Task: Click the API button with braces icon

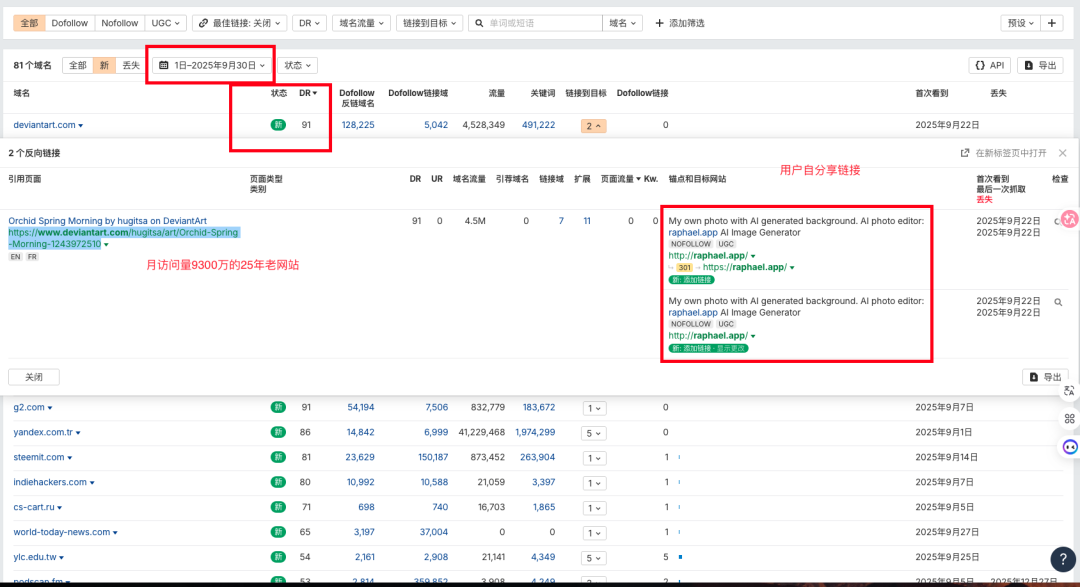Action: click(990, 65)
